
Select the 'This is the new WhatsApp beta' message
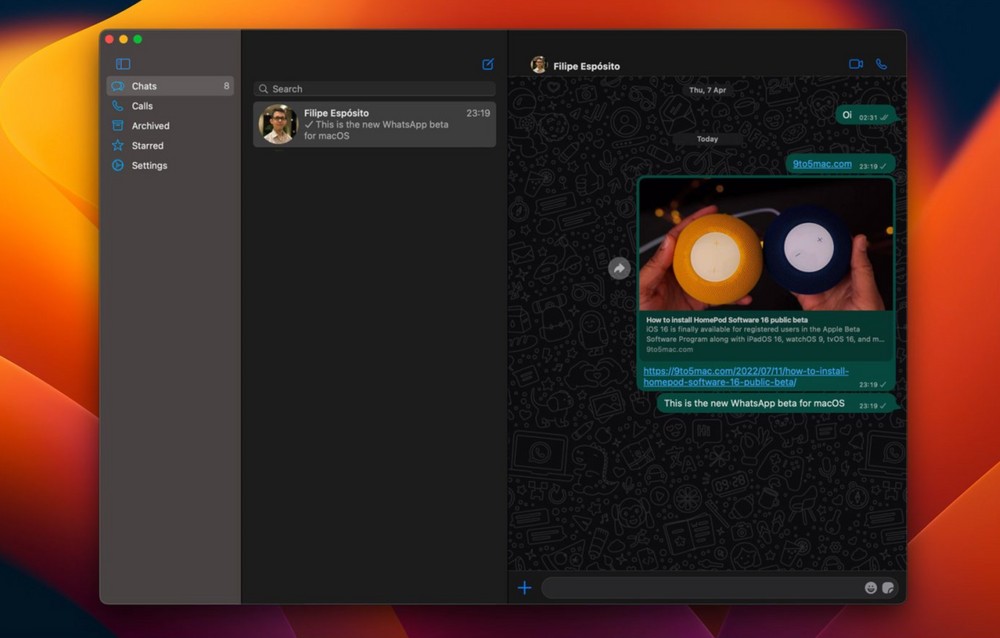click(776, 404)
